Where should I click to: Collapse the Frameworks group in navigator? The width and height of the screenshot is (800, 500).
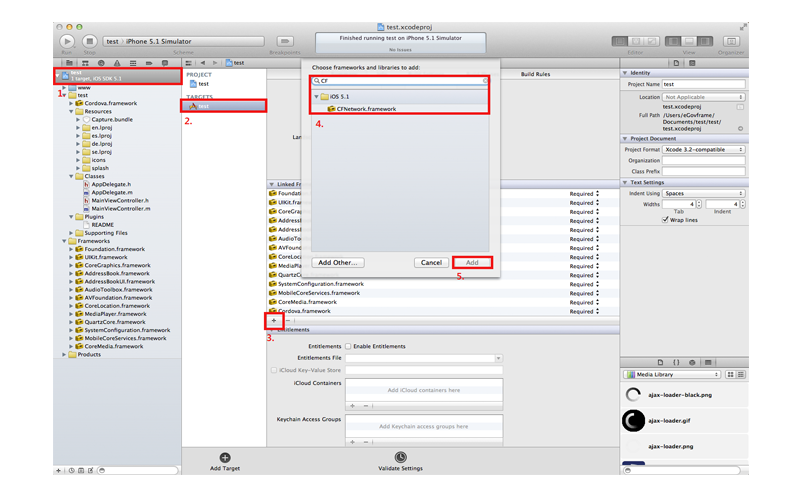click(65, 241)
